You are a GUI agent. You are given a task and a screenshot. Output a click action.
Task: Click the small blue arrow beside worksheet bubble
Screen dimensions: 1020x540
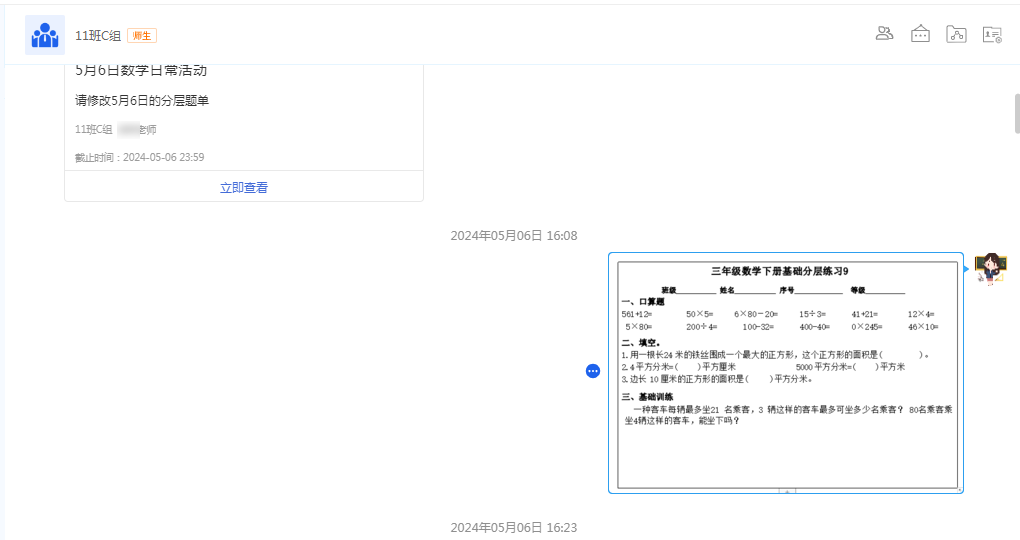[966, 268]
